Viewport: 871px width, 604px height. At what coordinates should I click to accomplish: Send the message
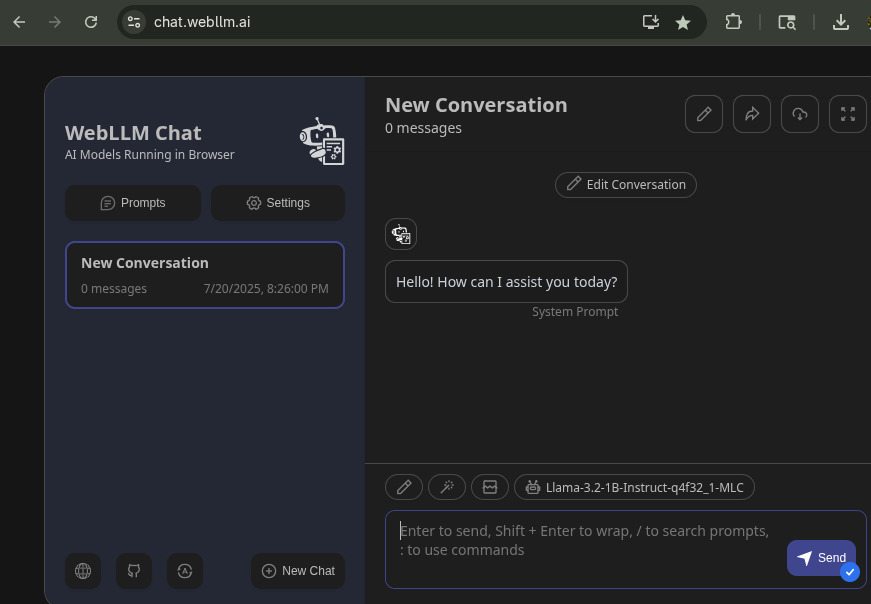click(x=821, y=558)
